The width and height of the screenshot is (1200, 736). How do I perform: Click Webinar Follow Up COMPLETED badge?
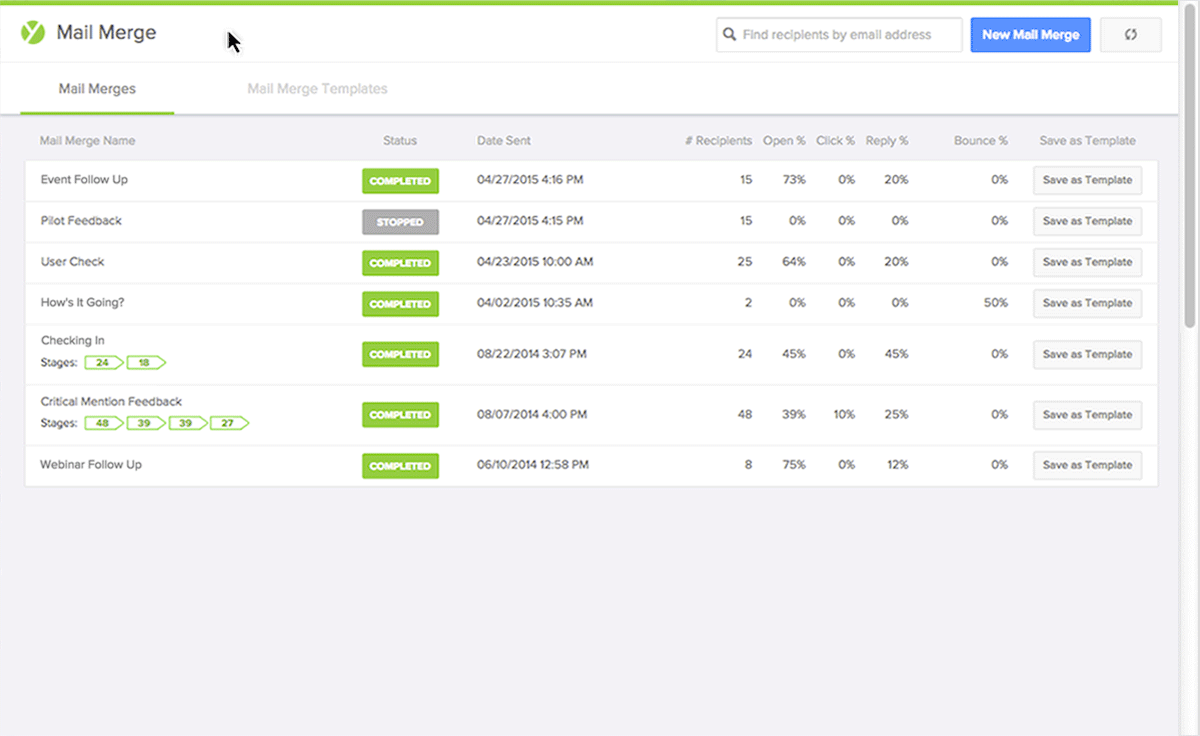tap(400, 466)
